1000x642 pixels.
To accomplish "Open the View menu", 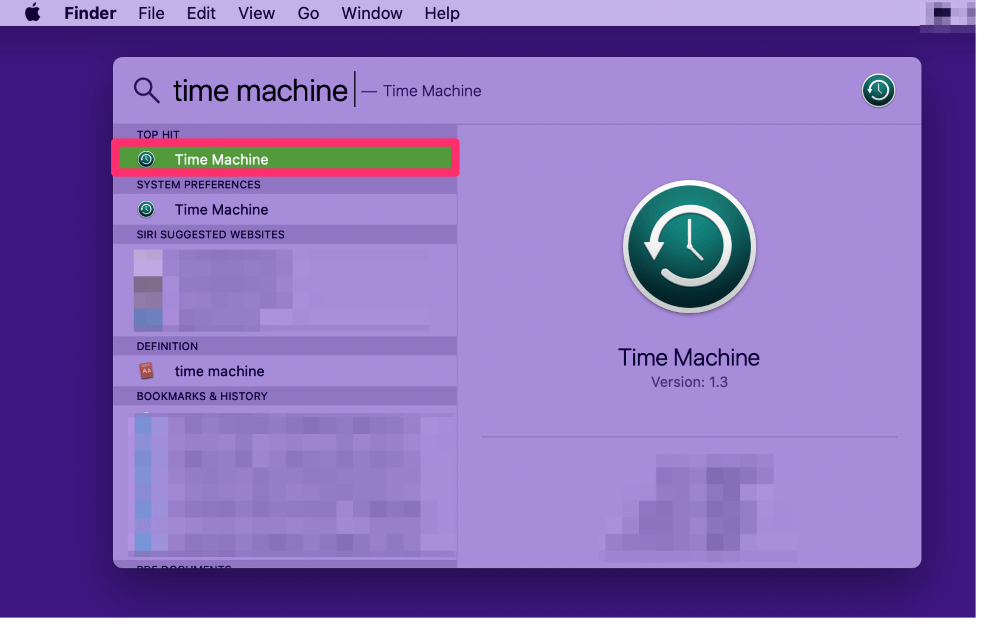I will coord(256,13).
